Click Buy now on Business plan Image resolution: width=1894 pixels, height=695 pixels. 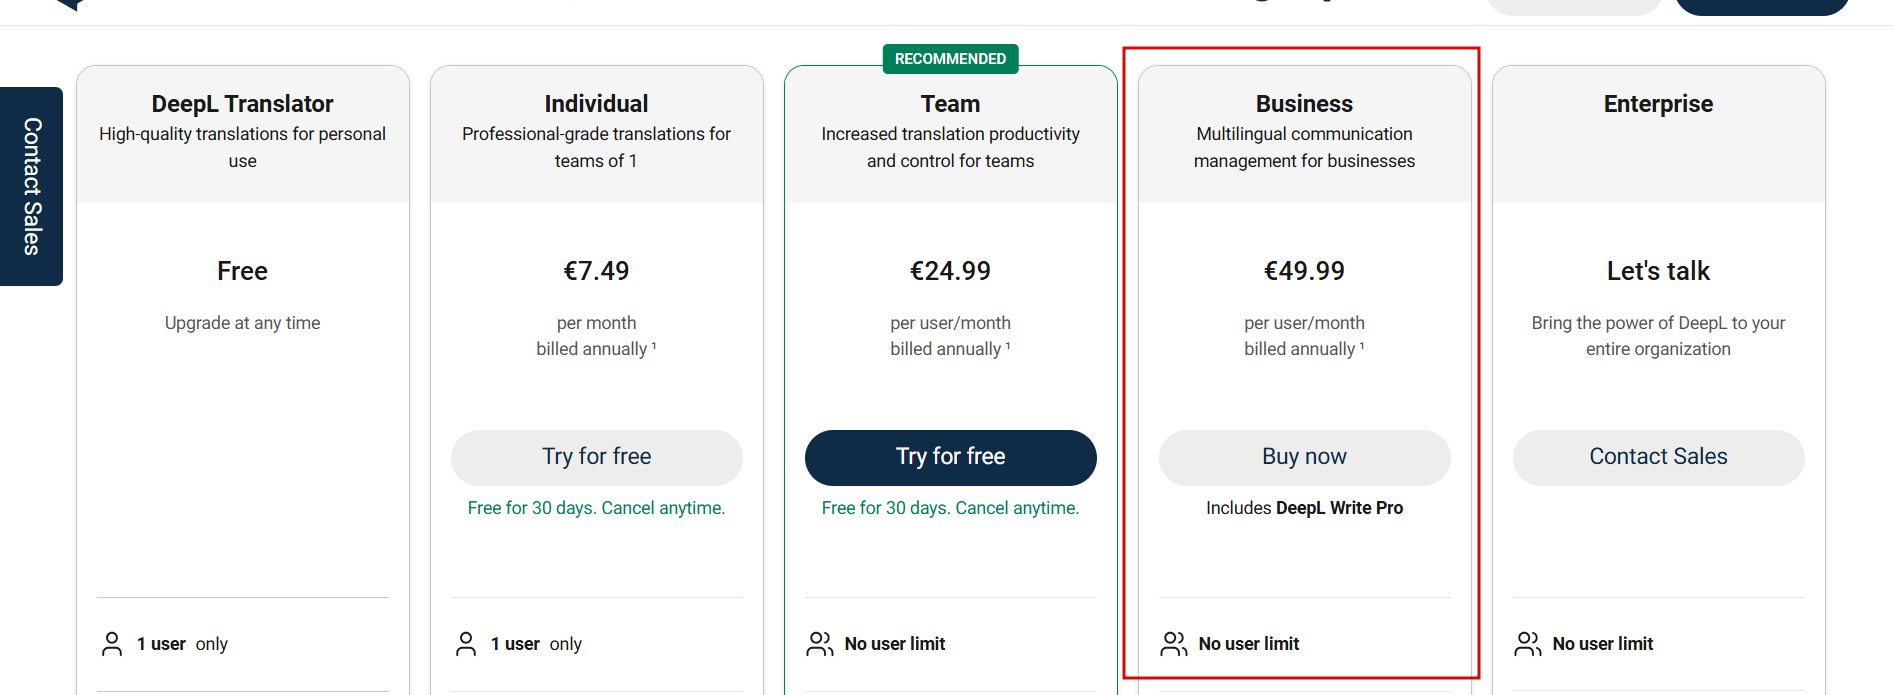tap(1305, 457)
